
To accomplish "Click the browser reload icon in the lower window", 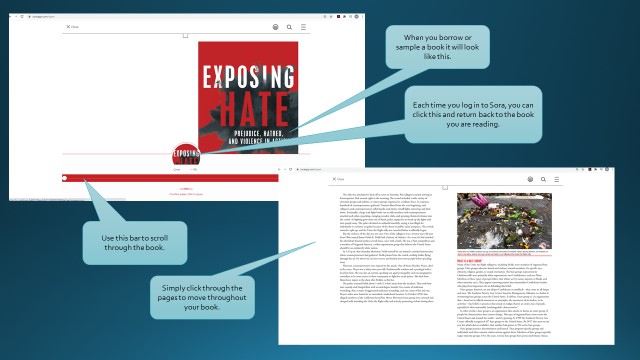I will click(x=291, y=169).
